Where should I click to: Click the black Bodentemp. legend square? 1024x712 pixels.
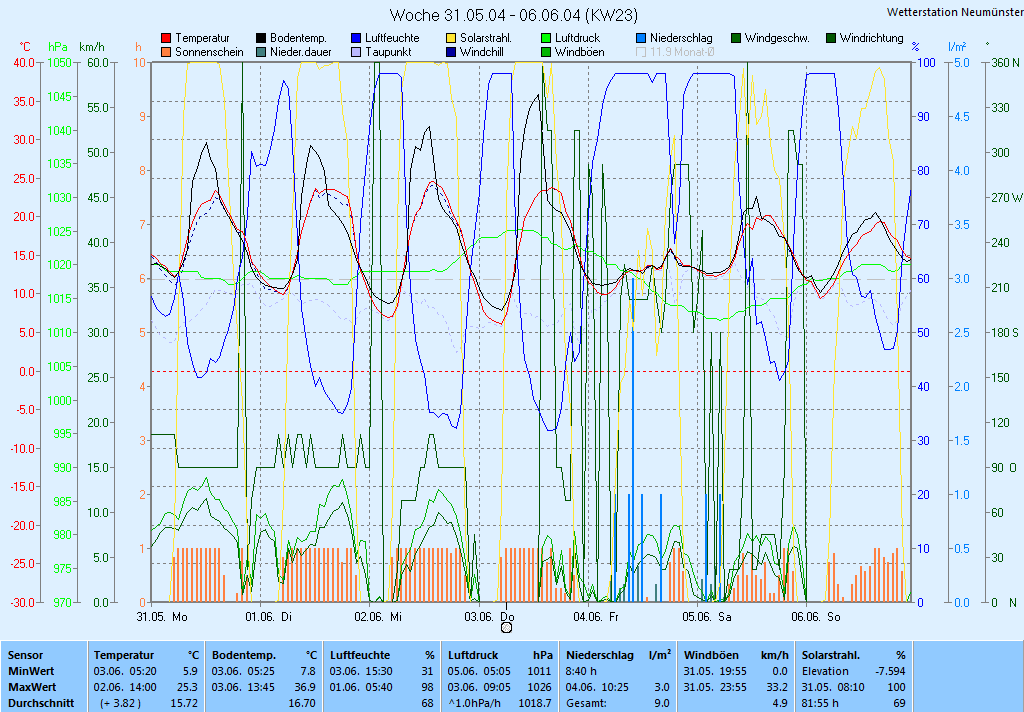[x=262, y=38]
